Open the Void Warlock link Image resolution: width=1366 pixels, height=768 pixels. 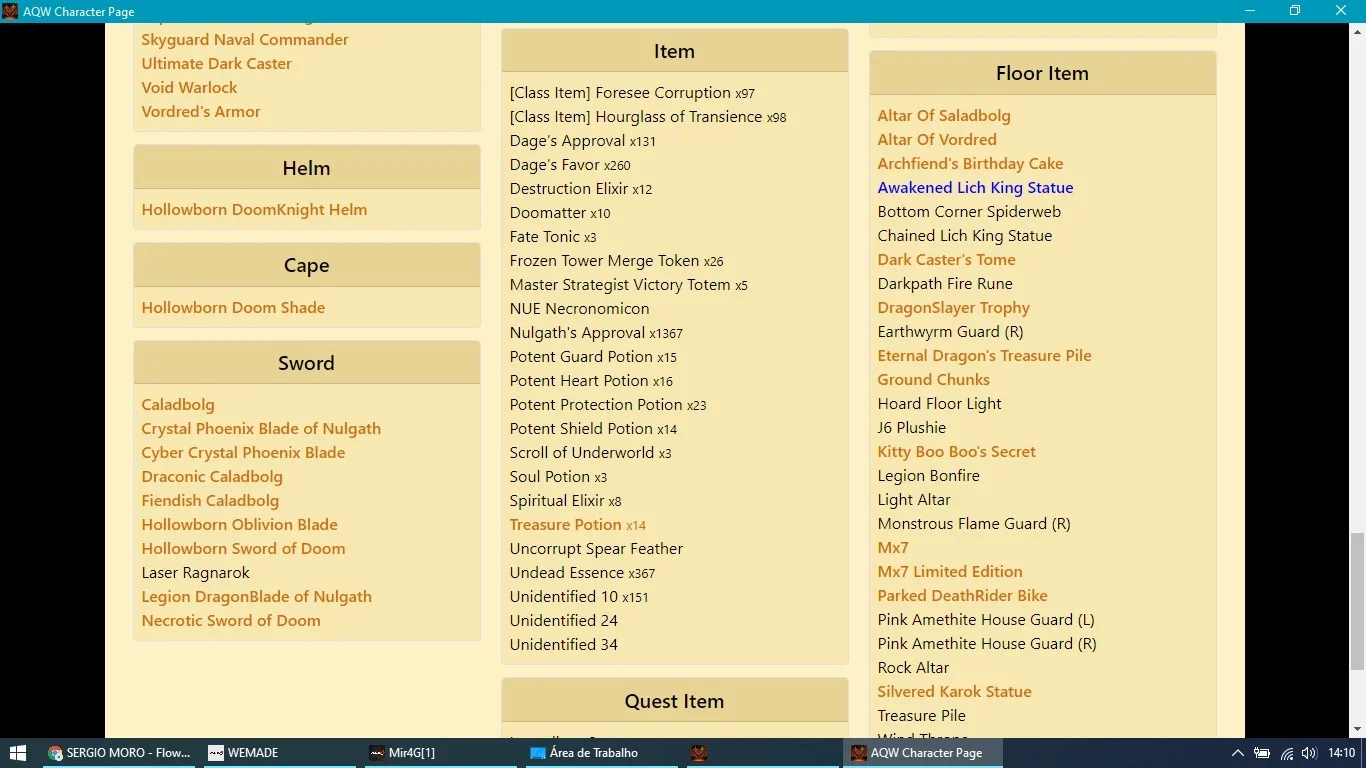click(x=189, y=88)
